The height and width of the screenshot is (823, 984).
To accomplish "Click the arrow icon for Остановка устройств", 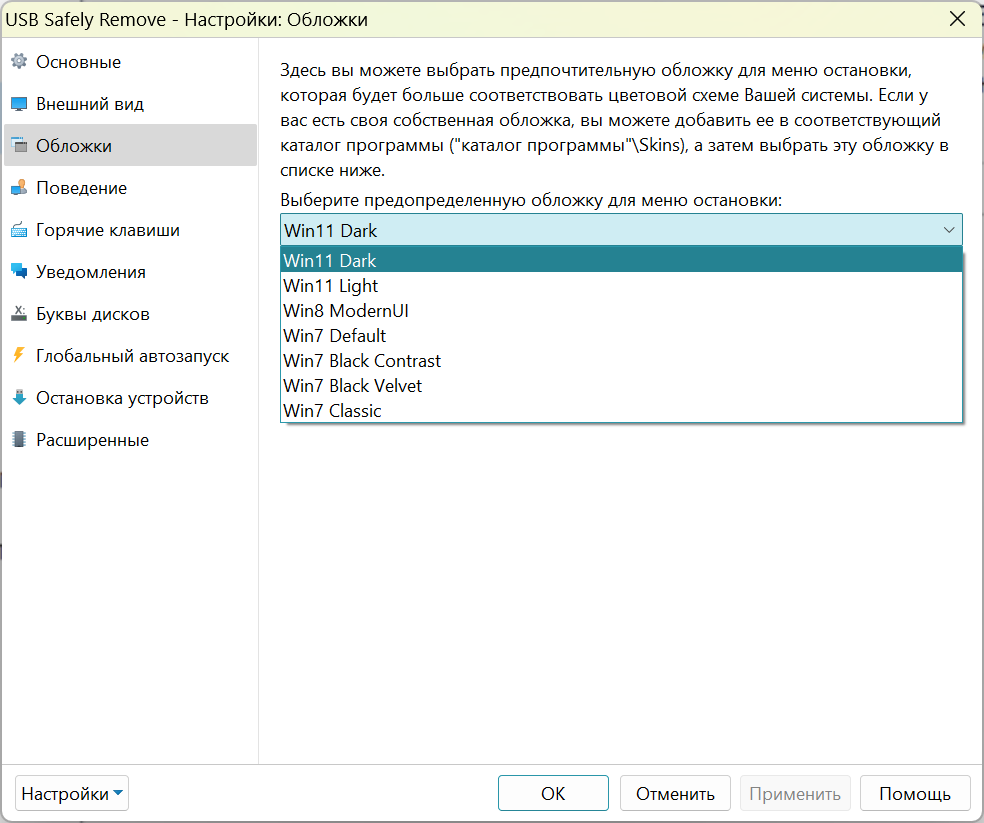I will [x=19, y=398].
